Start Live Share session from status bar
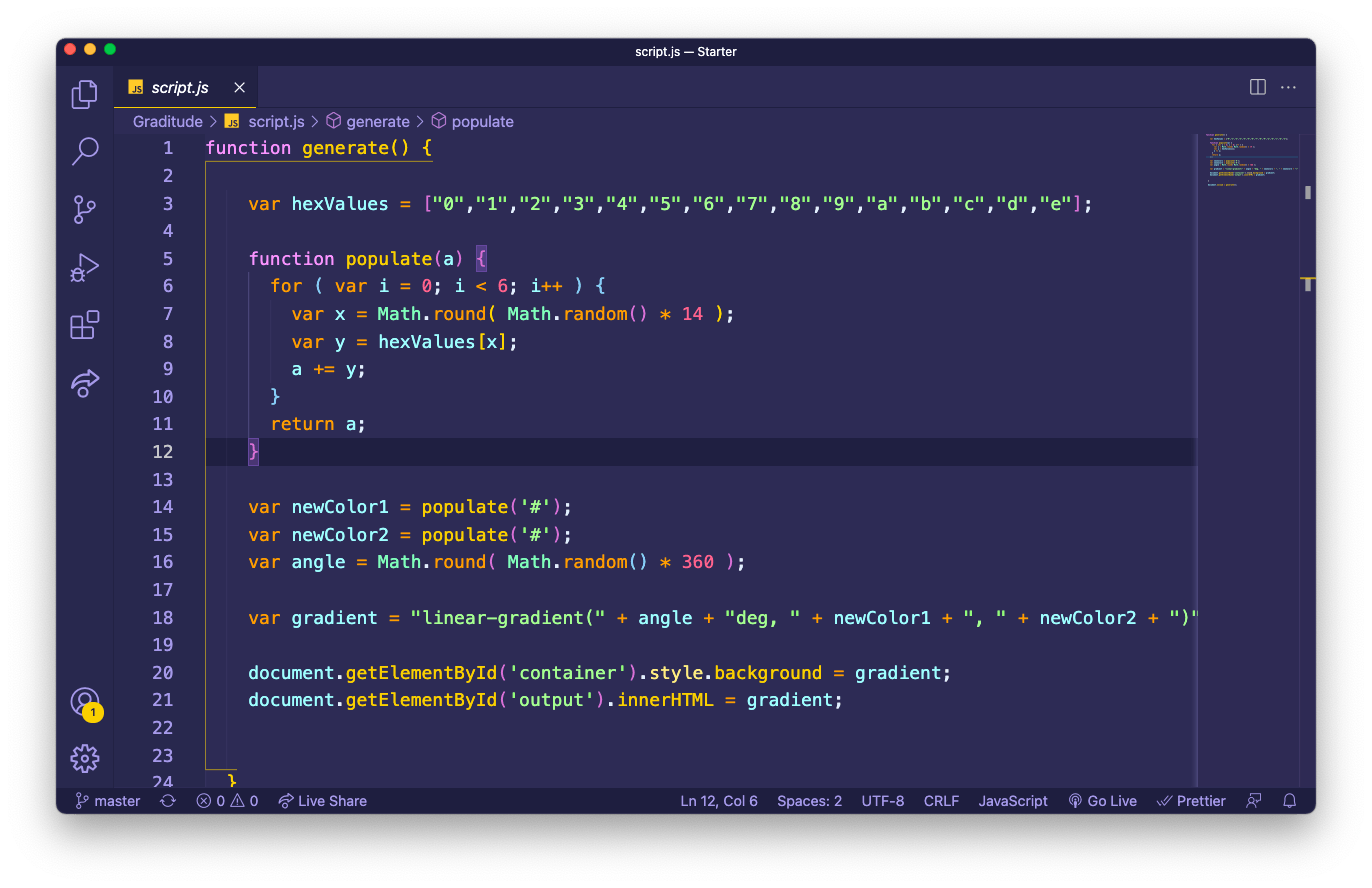Viewport: 1372px width, 888px height. point(322,801)
